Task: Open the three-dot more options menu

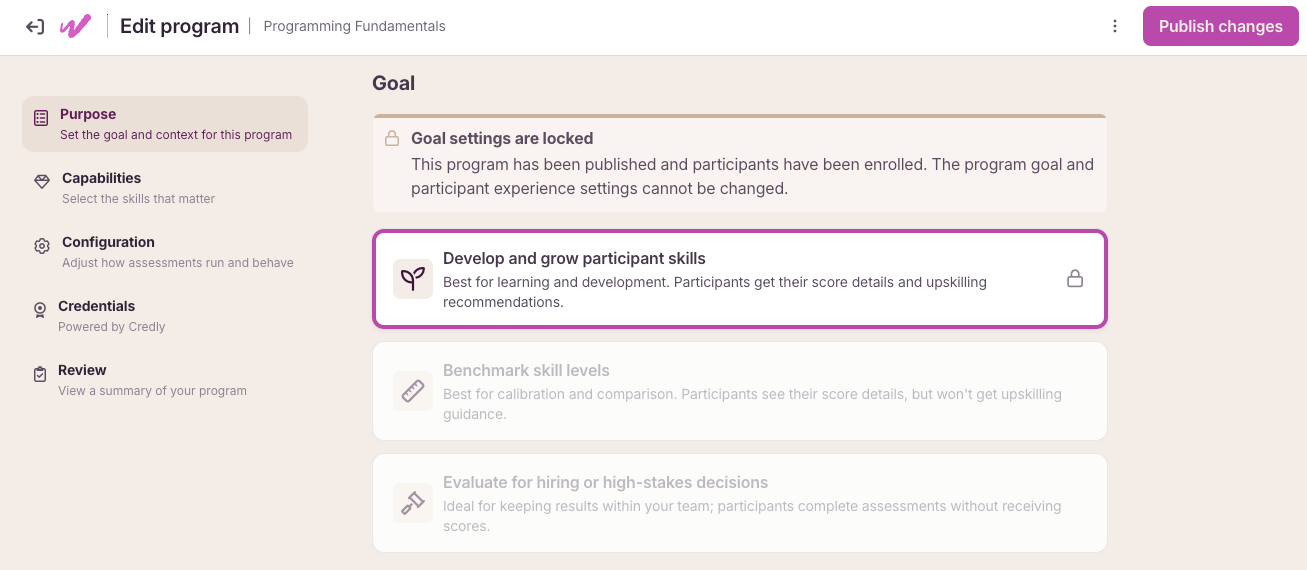Action: click(x=1115, y=27)
